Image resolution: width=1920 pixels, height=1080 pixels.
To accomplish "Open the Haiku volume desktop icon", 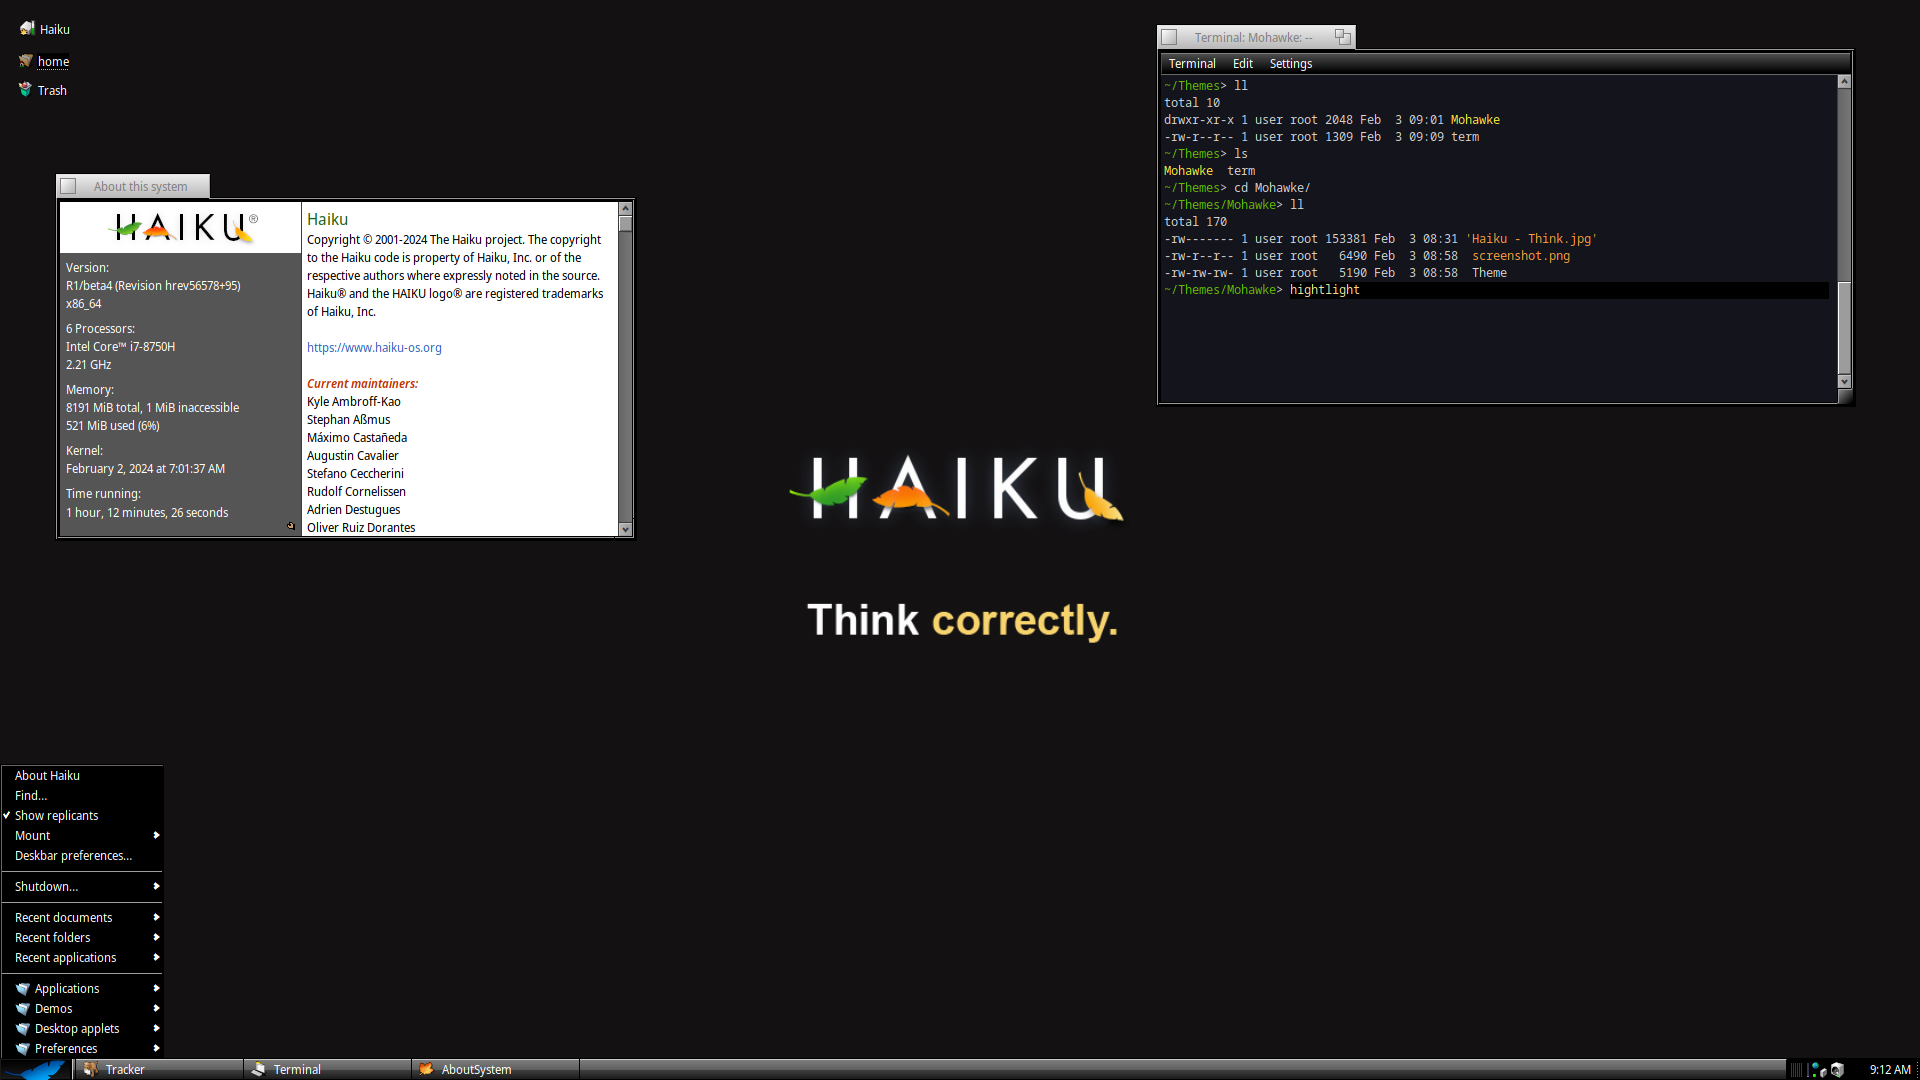I will (x=28, y=29).
